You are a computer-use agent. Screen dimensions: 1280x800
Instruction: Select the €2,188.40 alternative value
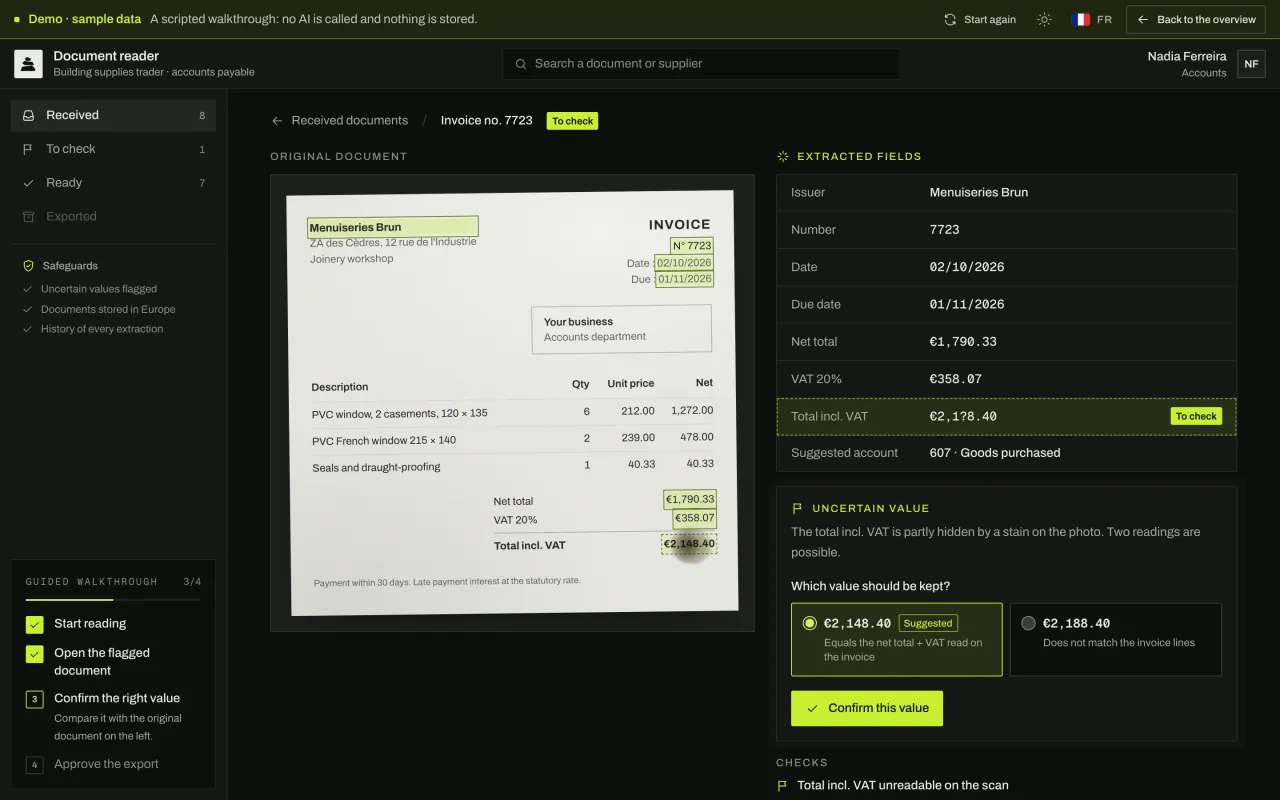(1116, 639)
